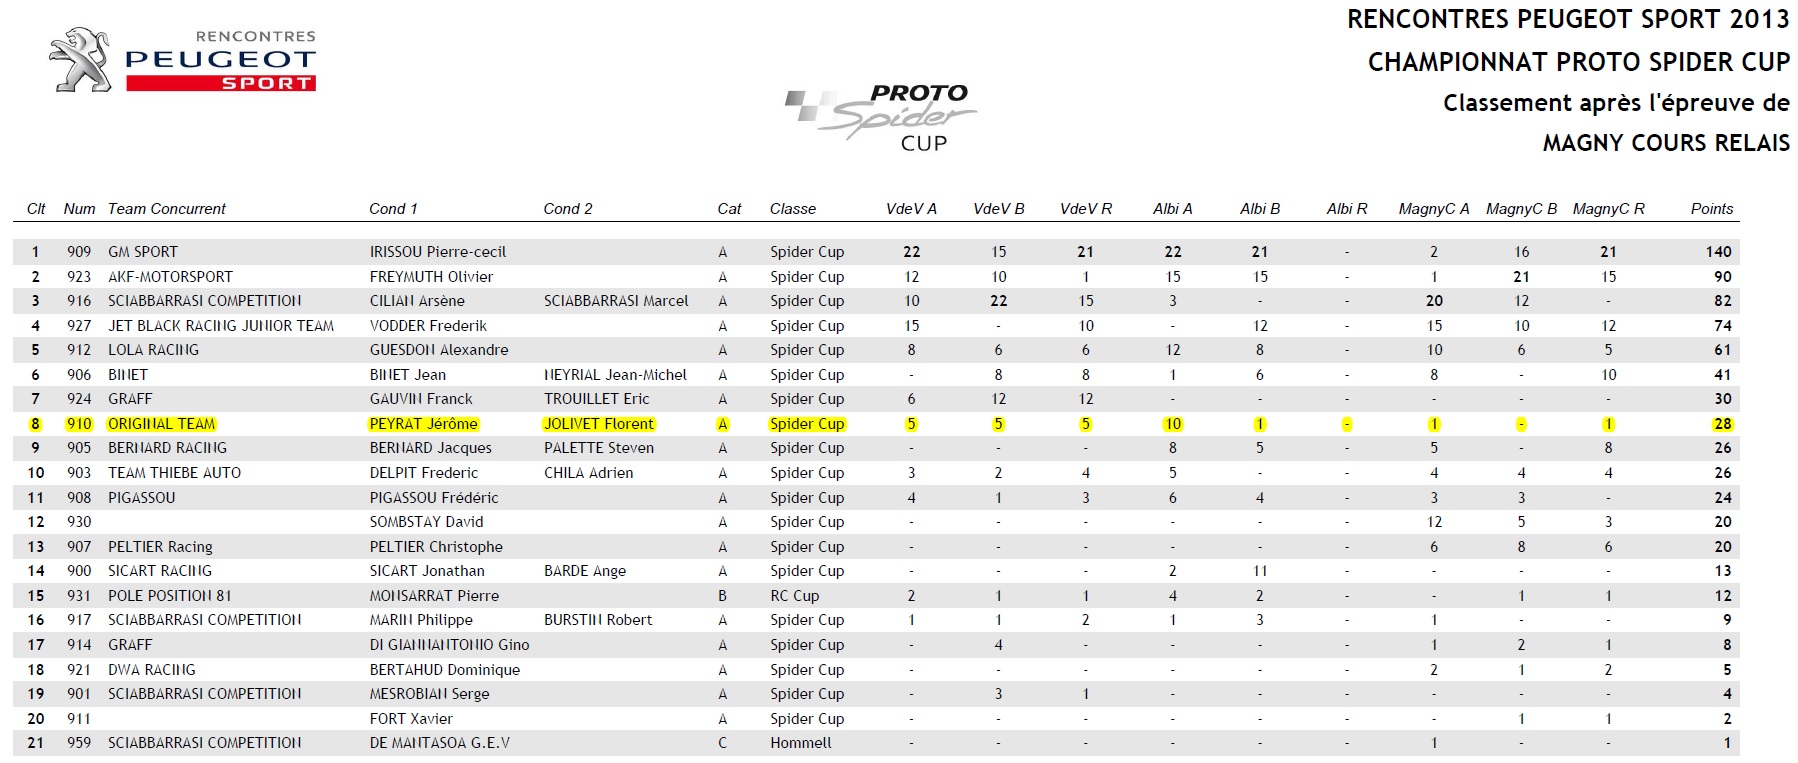Click 'MAGNY COURS RELAIS' heading text
This screenshot has height=763, width=1798.
(x=1666, y=143)
